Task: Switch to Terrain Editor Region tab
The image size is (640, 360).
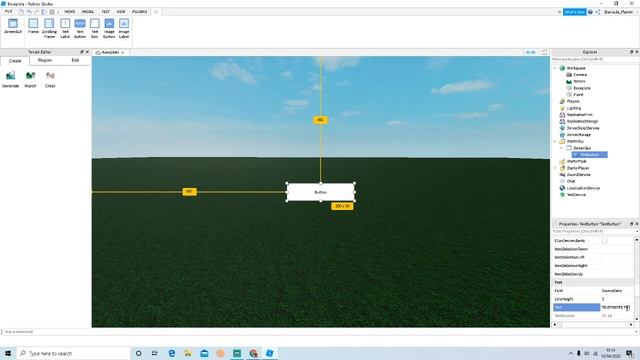Action: click(x=45, y=60)
